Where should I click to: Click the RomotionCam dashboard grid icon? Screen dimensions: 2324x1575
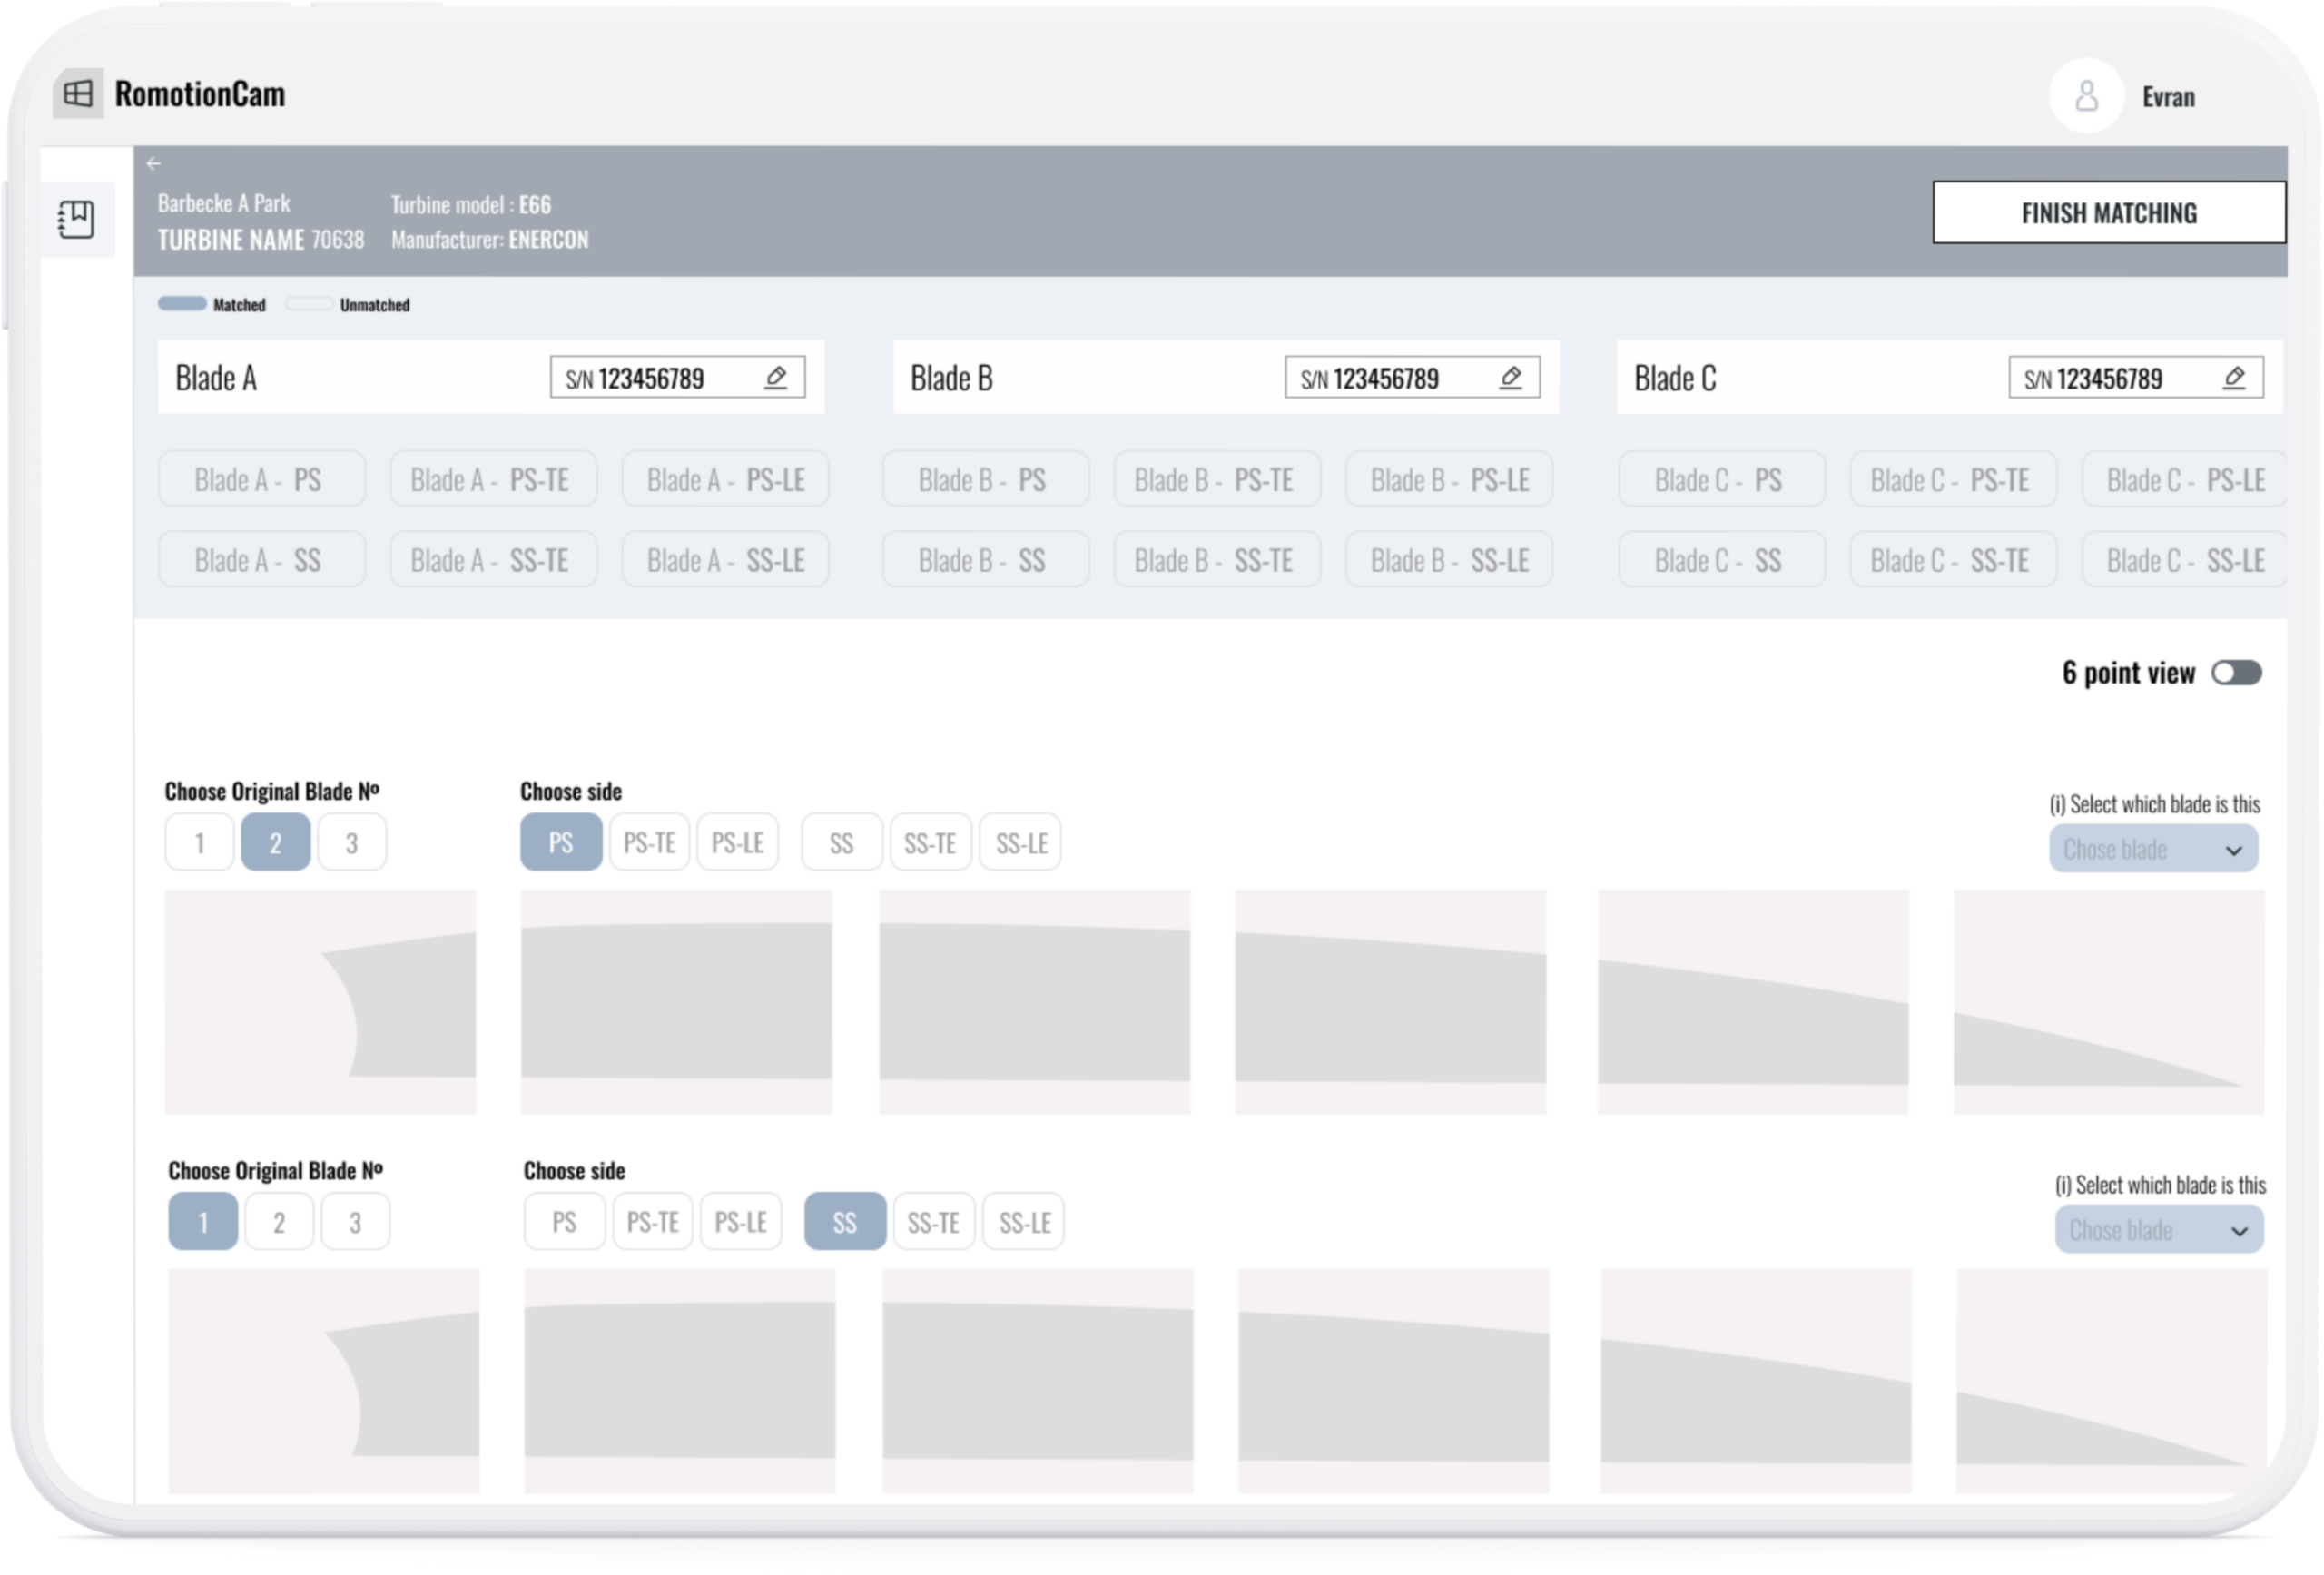click(x=78, y=94)
